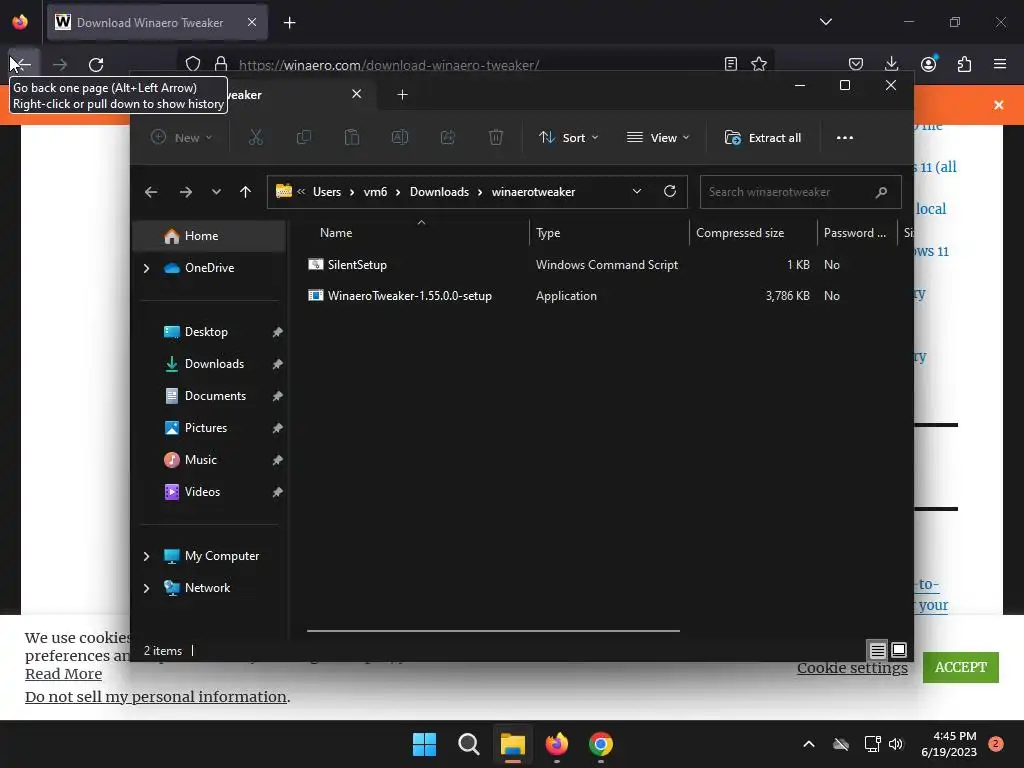Click Do not sell my personal information
Viewport: 1024px width, 768px height.
click(155, 697)
